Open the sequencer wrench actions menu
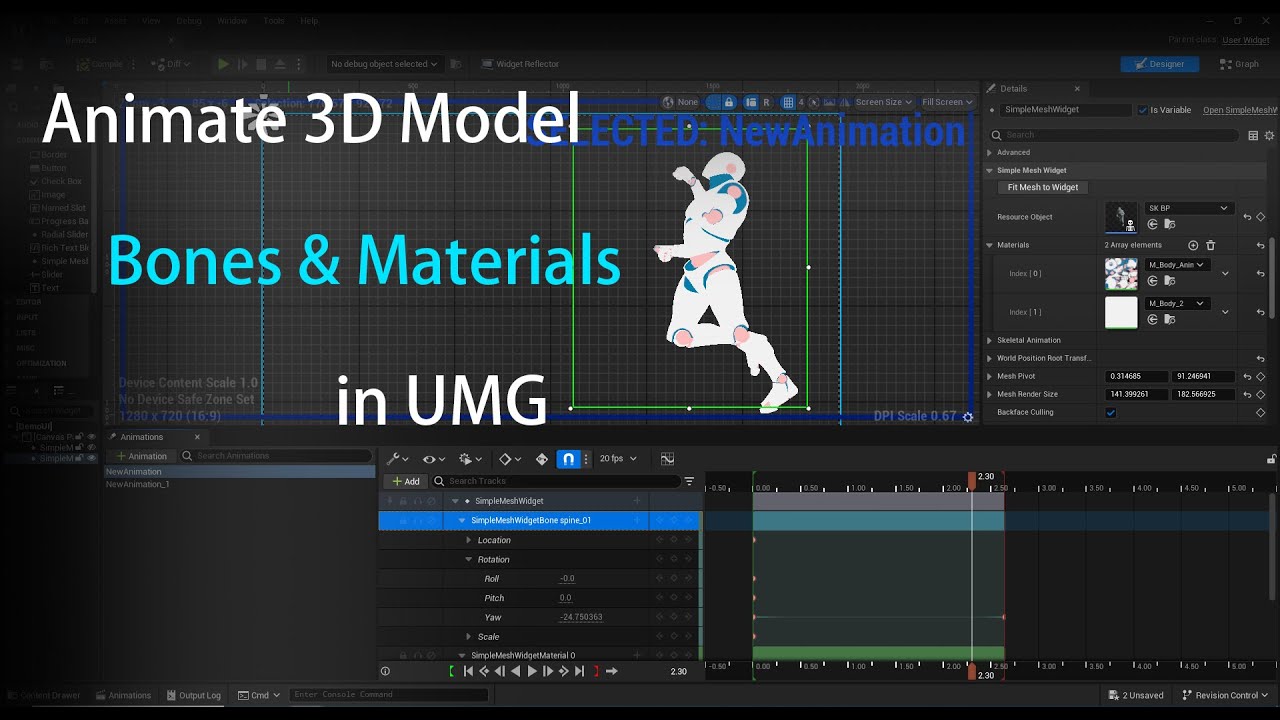Screen dimensions: 1280x720 pos(397,459)
